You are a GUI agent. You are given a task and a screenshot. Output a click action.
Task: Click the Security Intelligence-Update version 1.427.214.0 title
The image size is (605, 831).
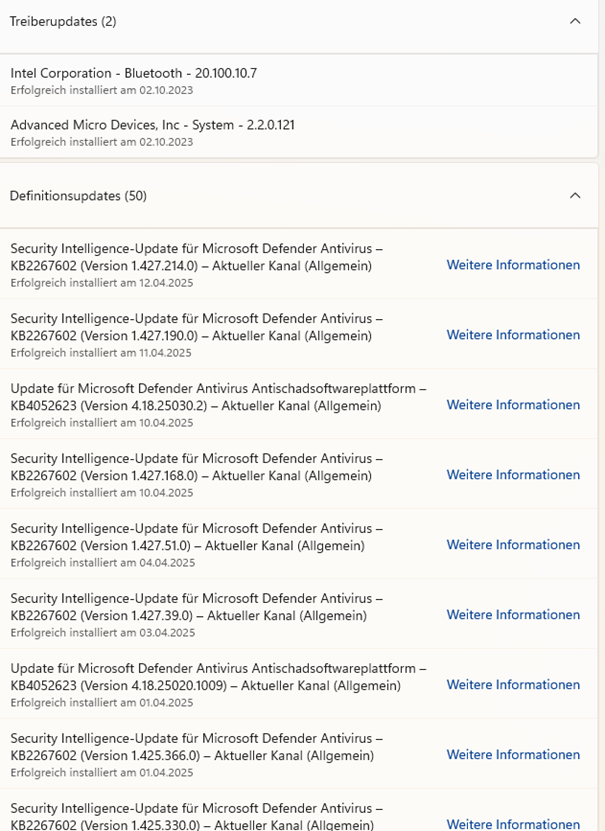197,257
